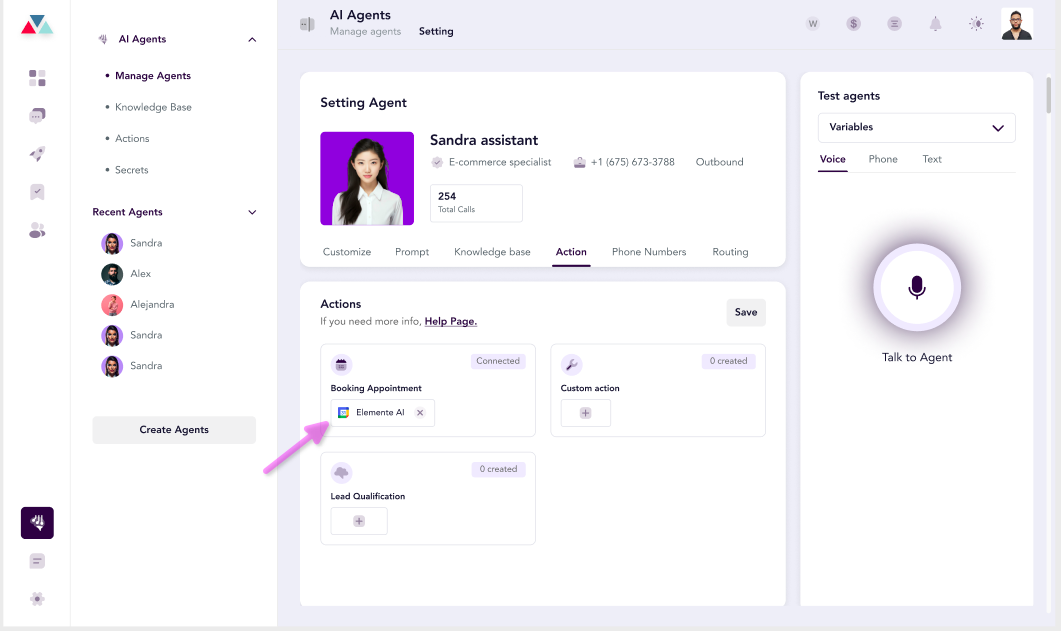Open the Help Page link
The image size is (1061, 631).
[451, 321]
